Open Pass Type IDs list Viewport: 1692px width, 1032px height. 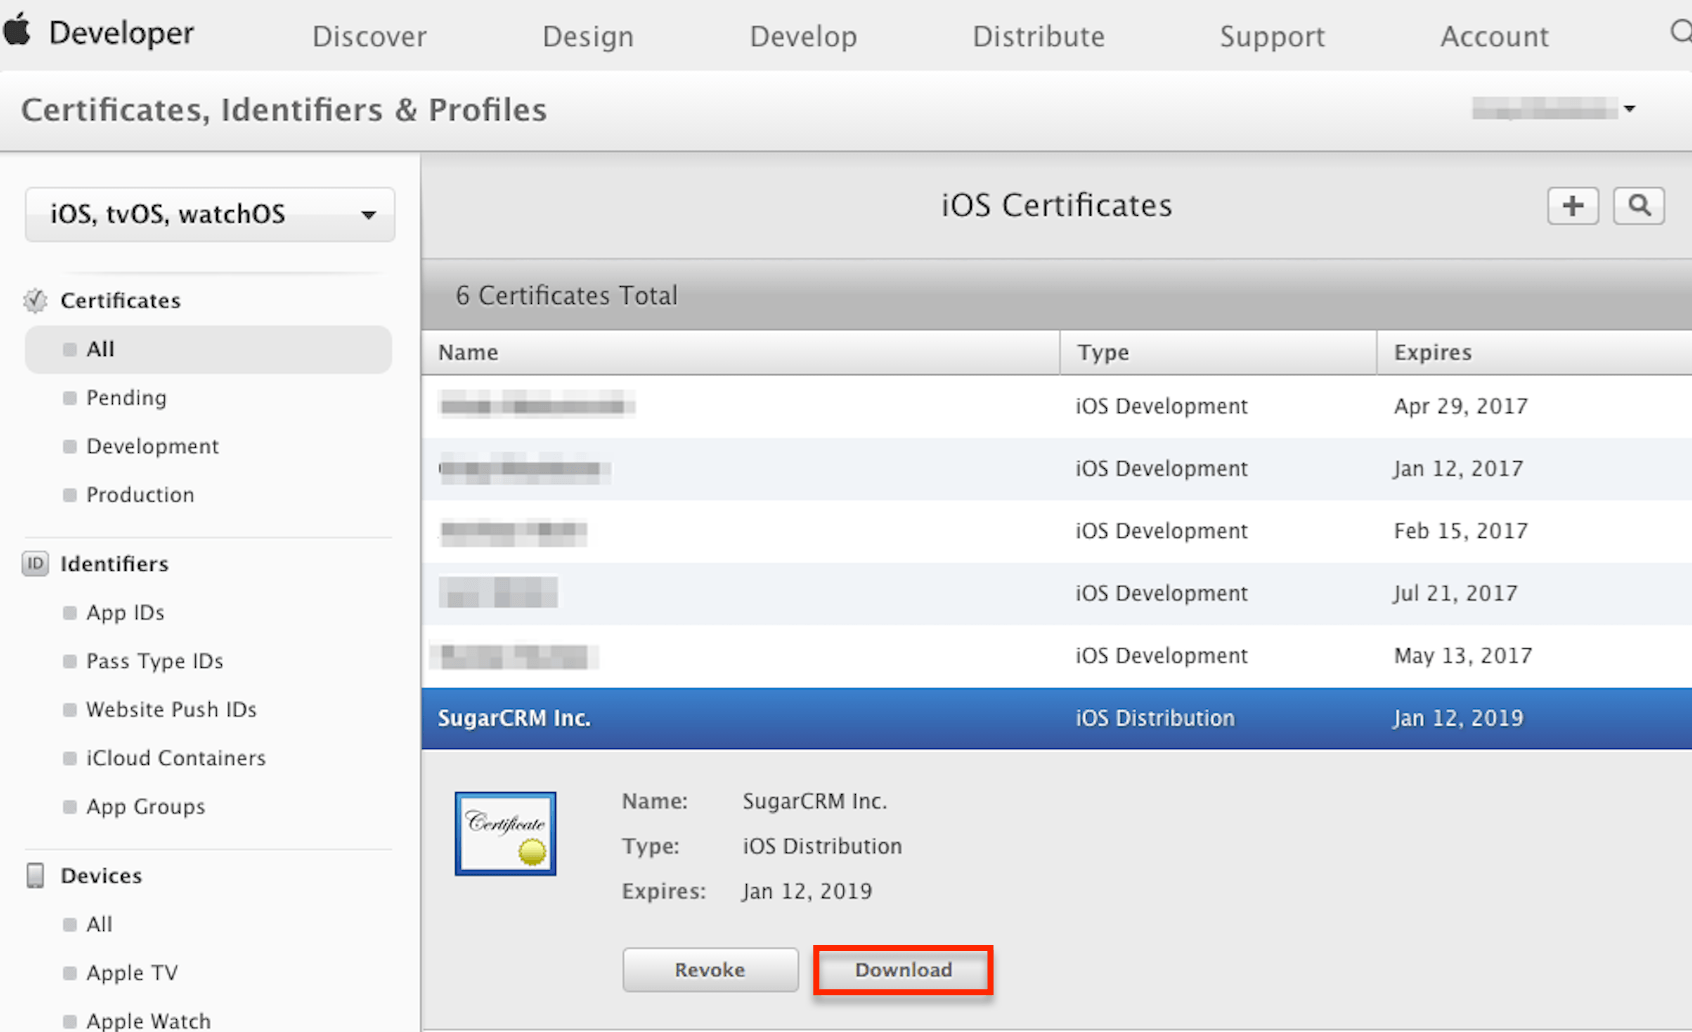154,661
